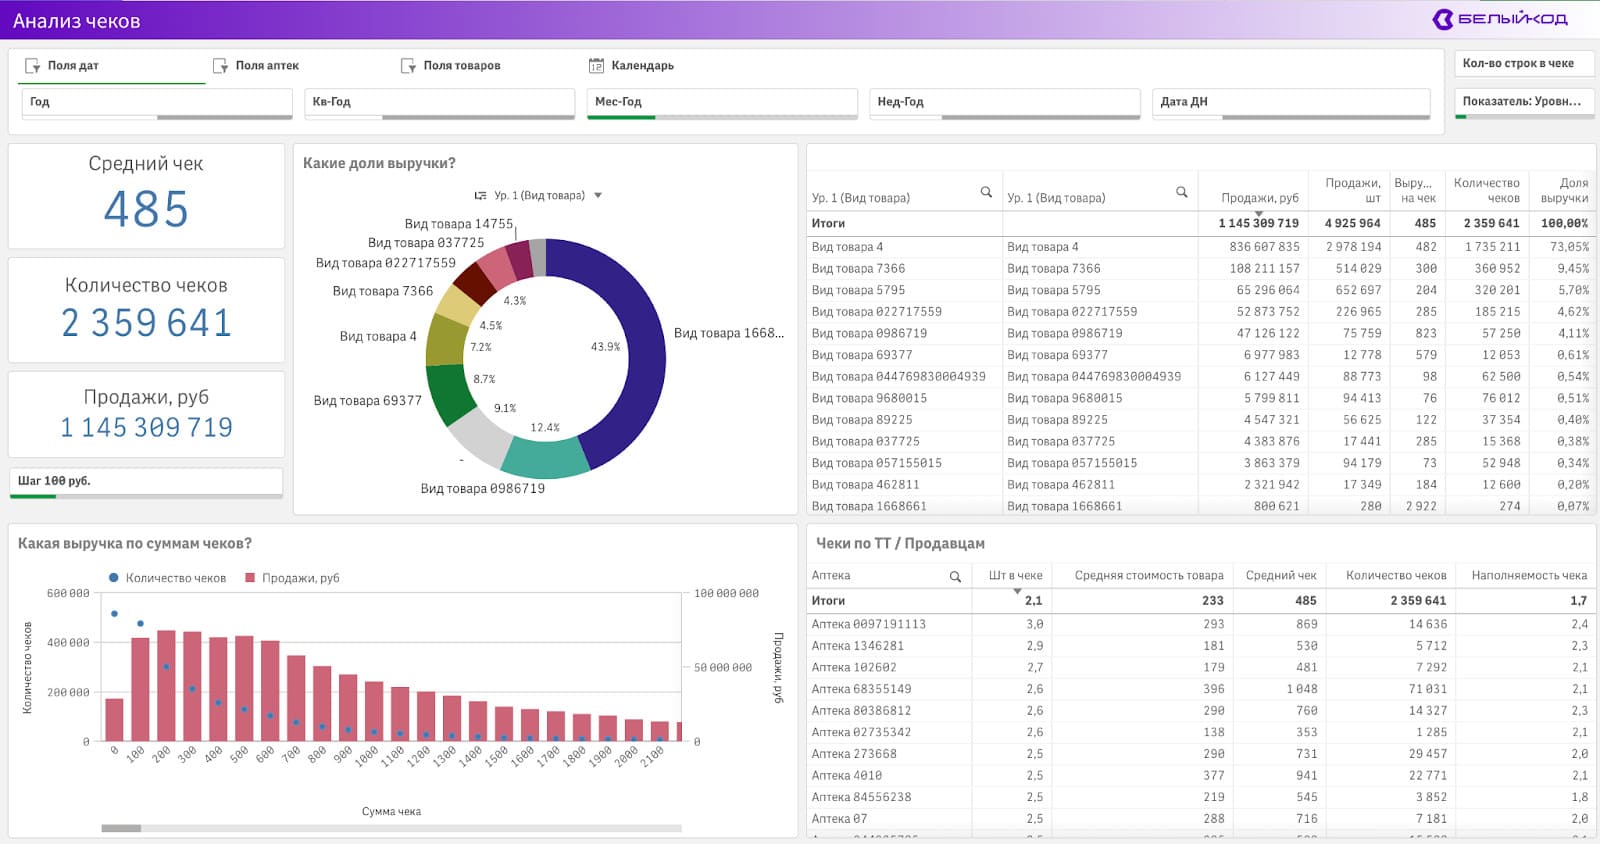Click the bar for 200 сумма чека
Image resolution: width=1600 pixels, height=844 pixels.
pos(166,685)
